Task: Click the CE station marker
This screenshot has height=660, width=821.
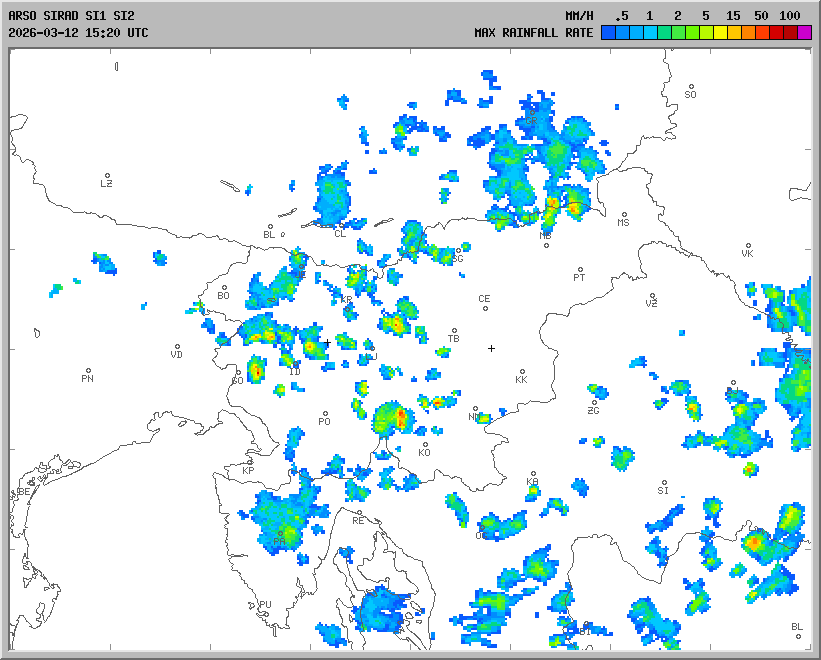Action: click(x=485, y=307)
